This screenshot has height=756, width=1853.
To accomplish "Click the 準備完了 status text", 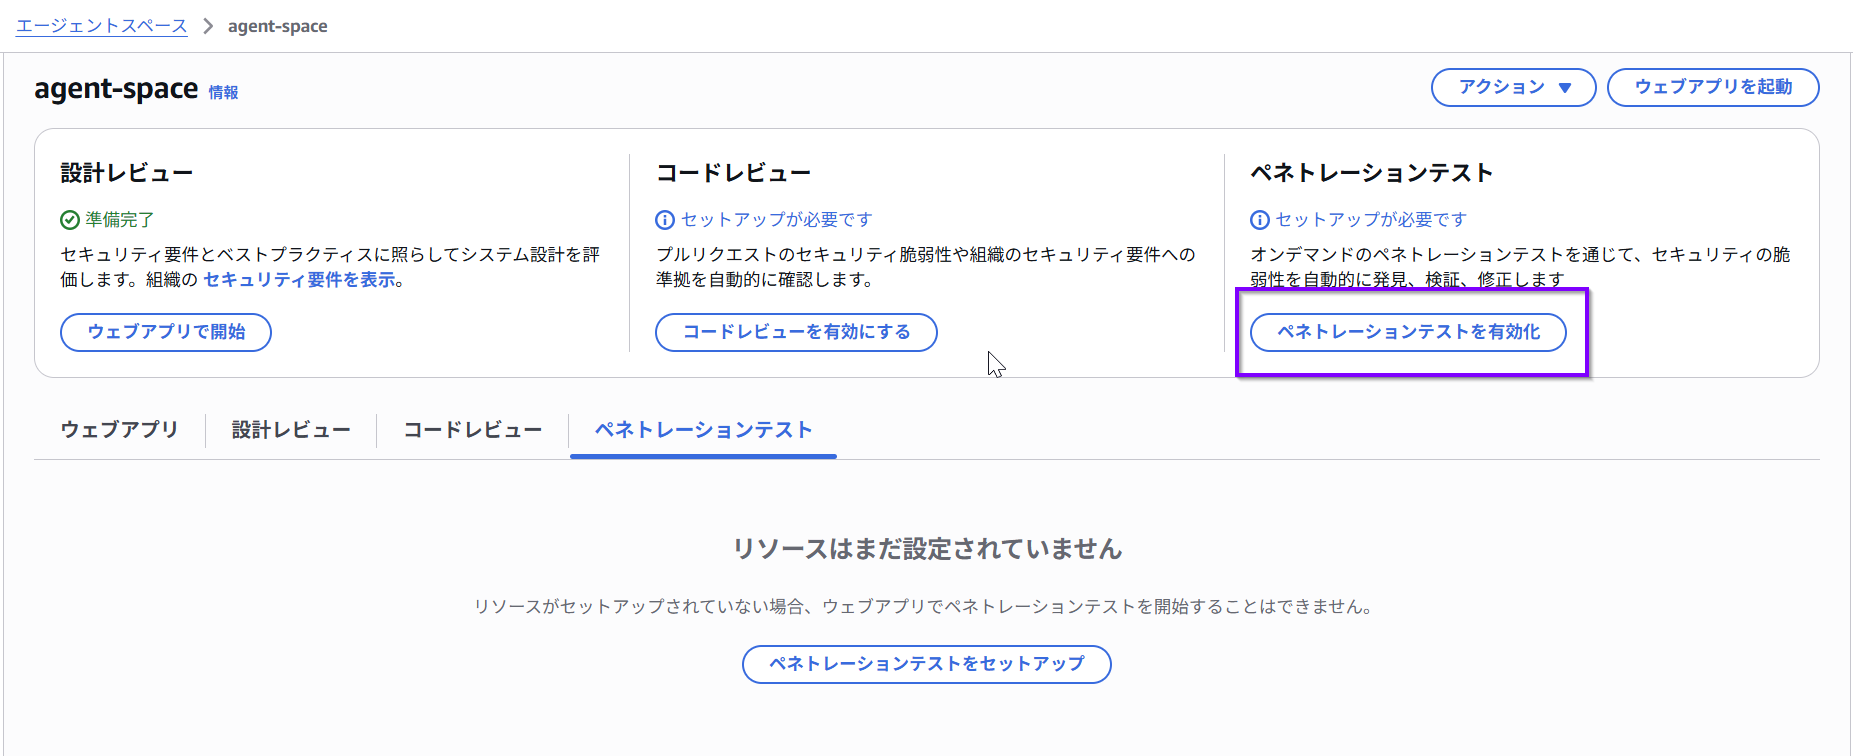I will coord(120,220).
